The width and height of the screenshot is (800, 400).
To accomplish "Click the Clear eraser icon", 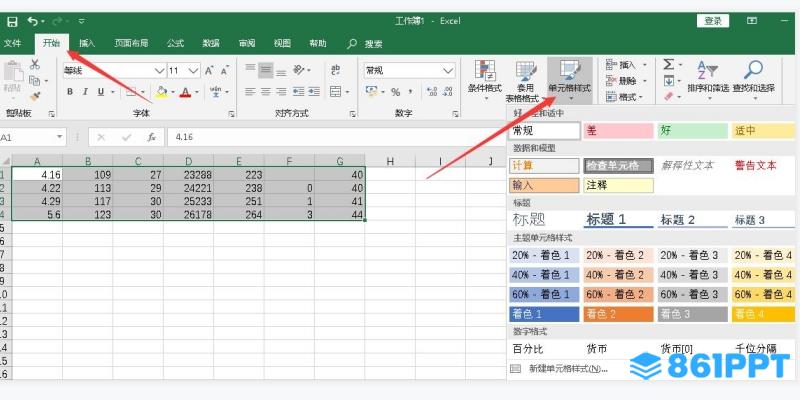I will pos(668,96).
